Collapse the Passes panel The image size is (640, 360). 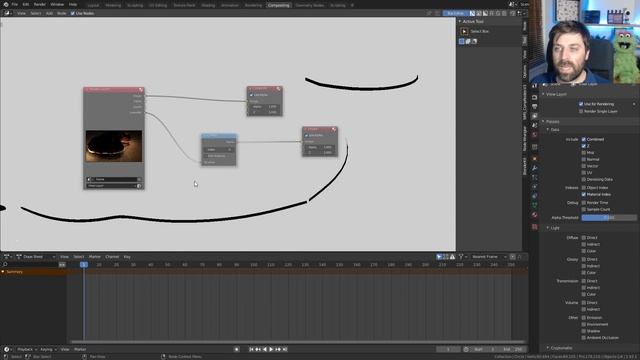pyautogui.click(x=543, y=122)
